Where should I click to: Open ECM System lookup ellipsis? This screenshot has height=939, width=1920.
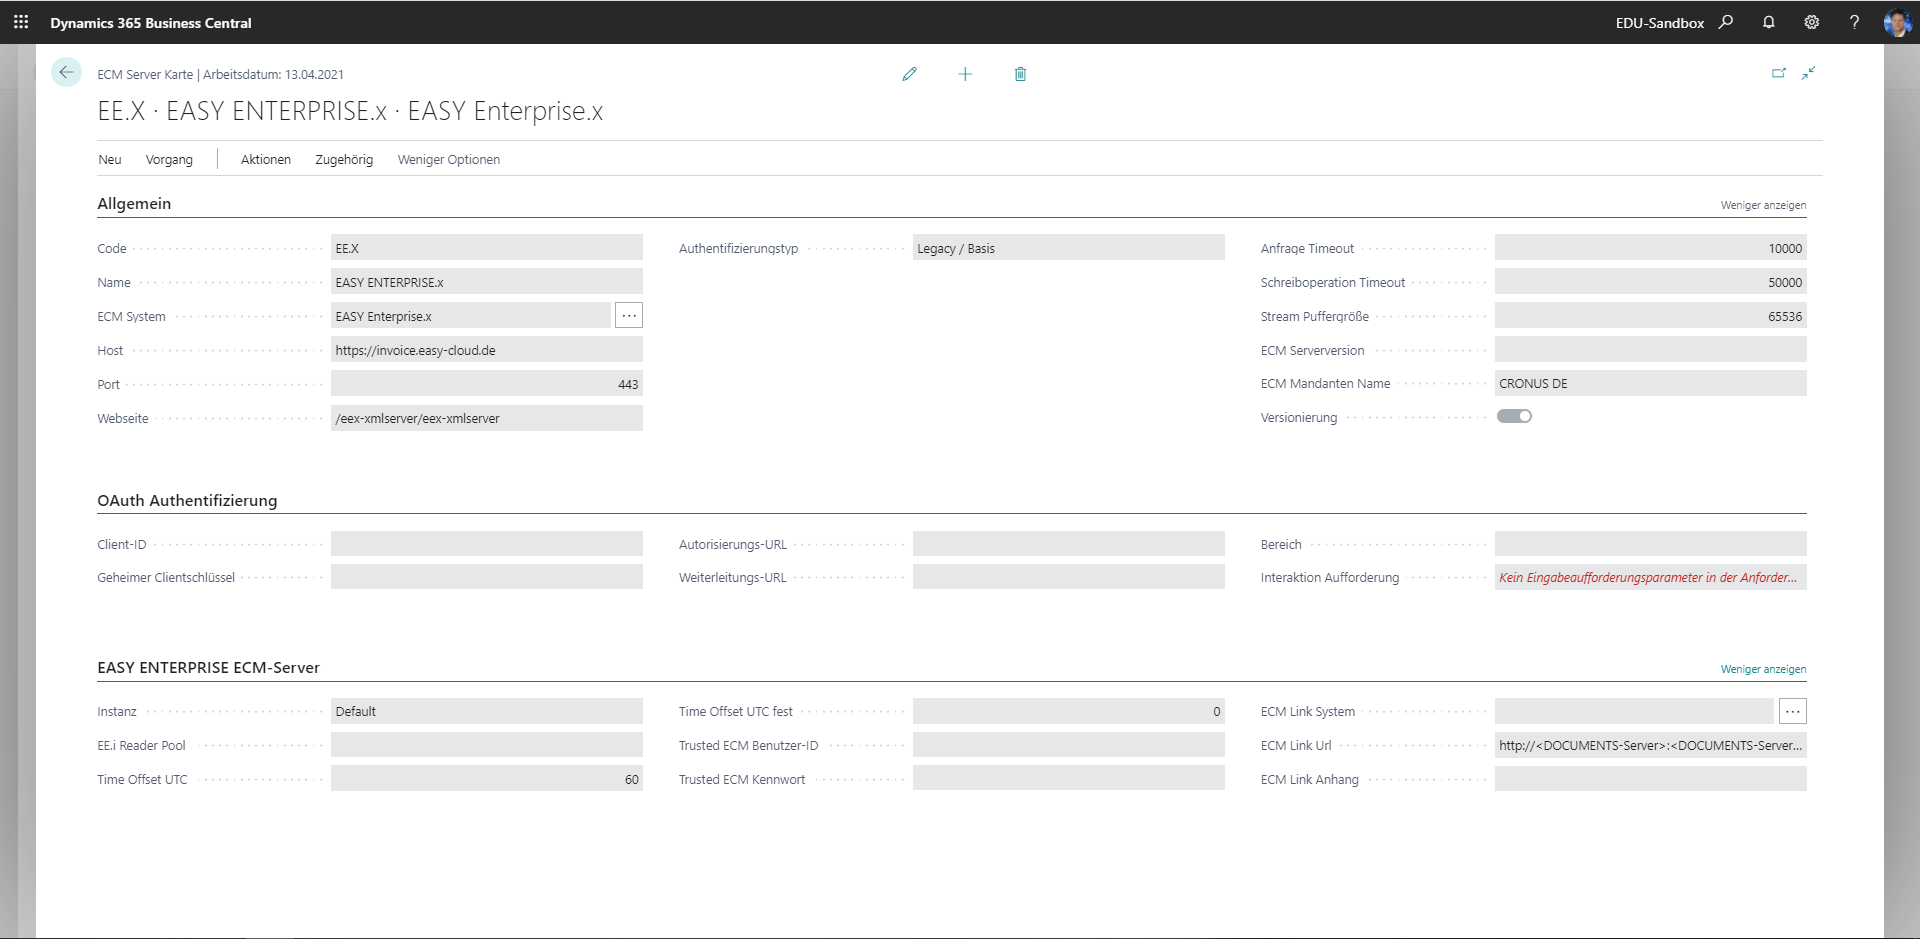pyautogui.click(x=629, y=316)
